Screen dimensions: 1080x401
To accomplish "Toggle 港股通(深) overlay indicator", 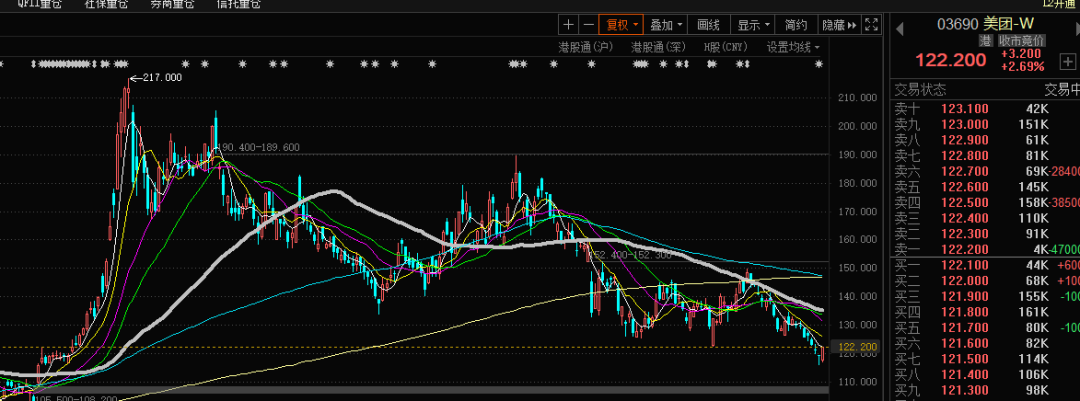I will 657,46.
